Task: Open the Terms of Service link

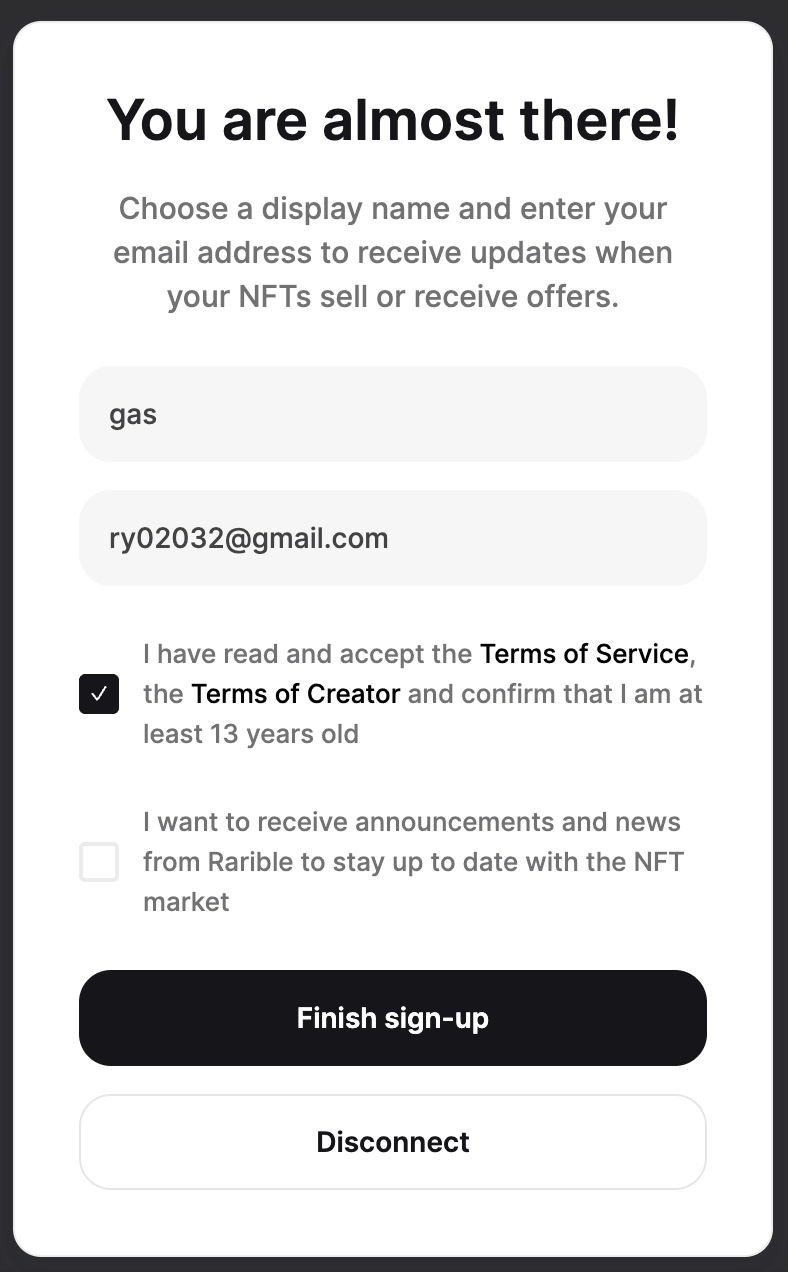Action: 584,654
